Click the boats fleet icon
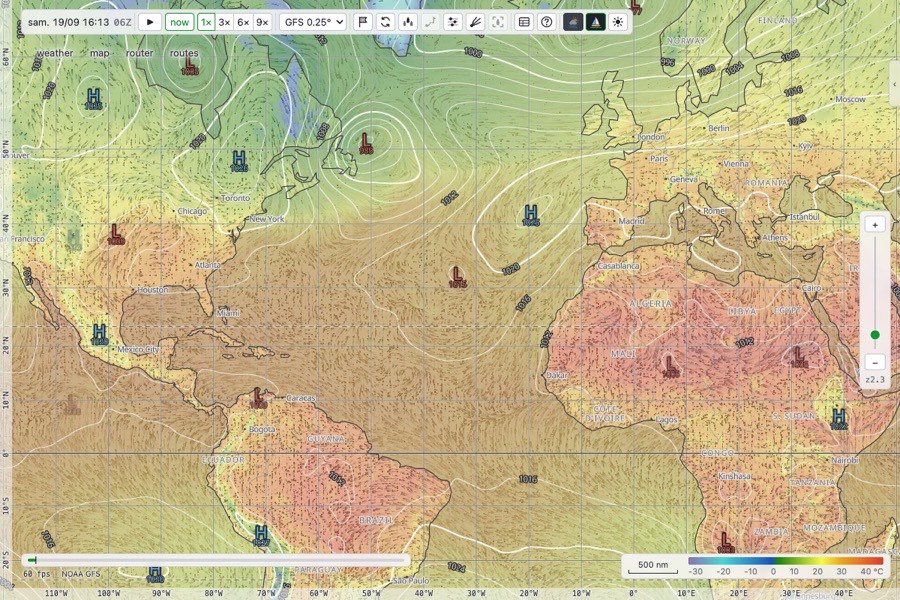The width and height of the screenshot is (900, 600). coord(408,22)
